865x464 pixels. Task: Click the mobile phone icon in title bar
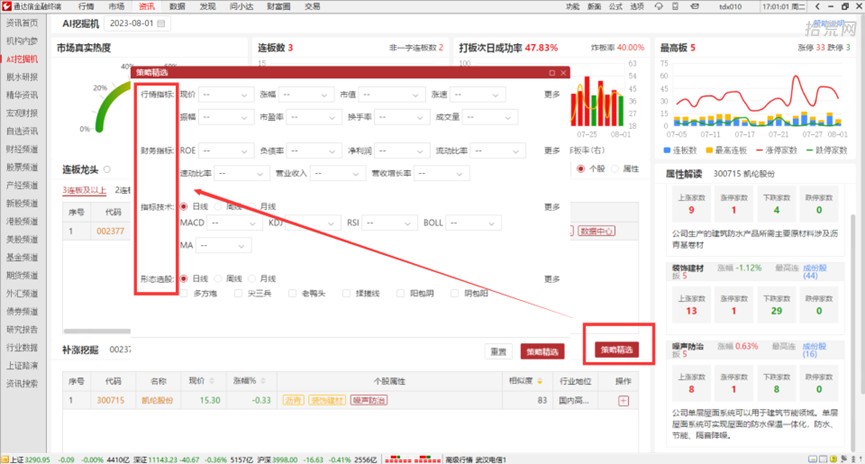coord(676,6)
